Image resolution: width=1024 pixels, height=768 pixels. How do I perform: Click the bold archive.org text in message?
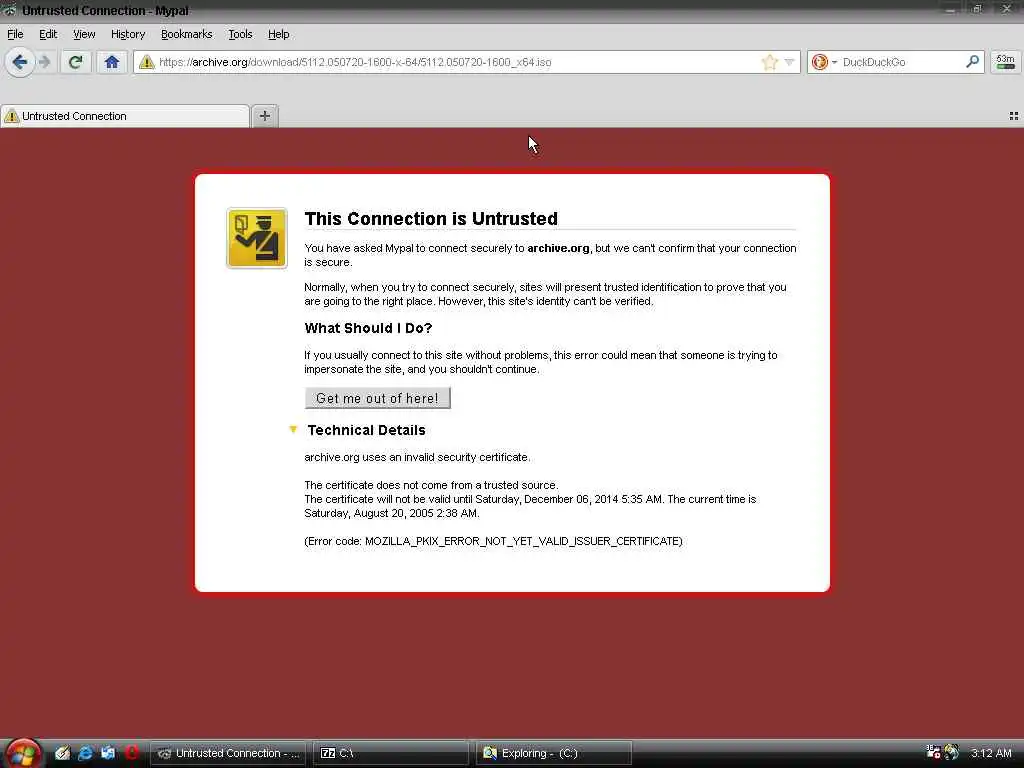click(x=558, y=248)
